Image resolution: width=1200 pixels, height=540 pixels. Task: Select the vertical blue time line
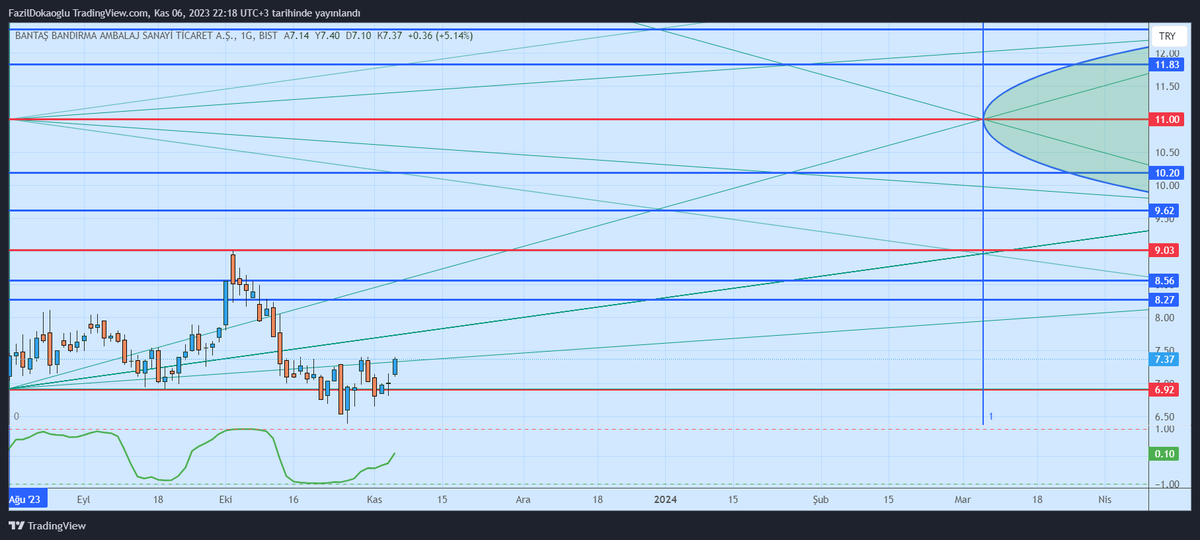(983, 225)
